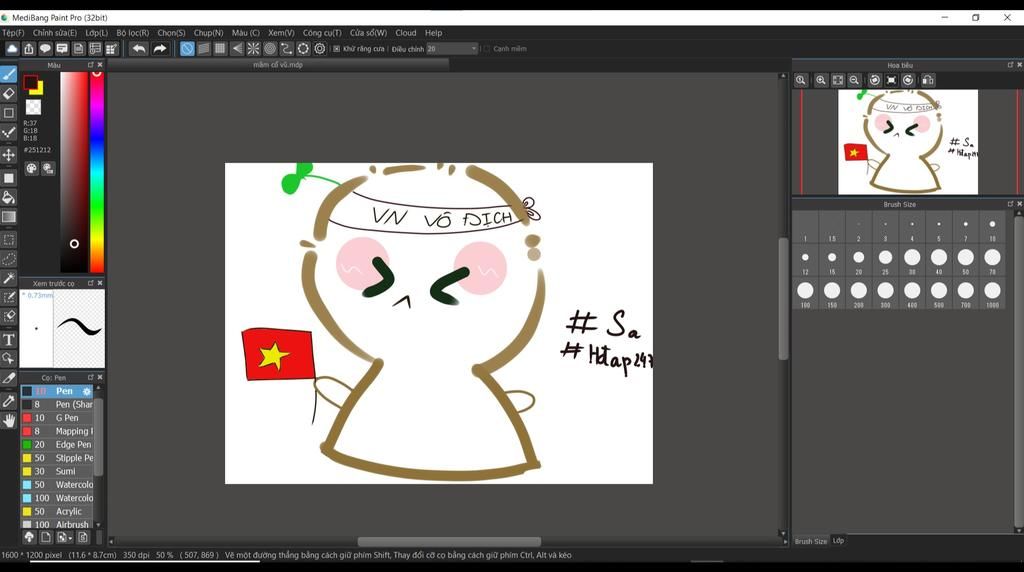Click the Undo arrow
This screenshot has height=572, width=1024.
click(x=138, y=48)
